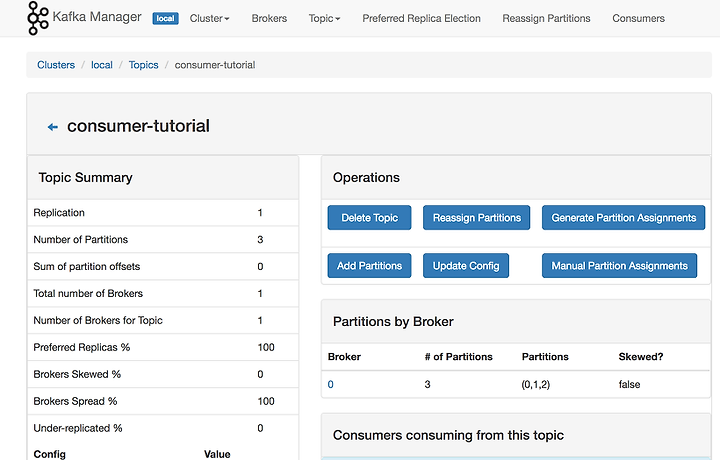Click the # of Partitions column header
The width and height of the screenshot is (720, 460).
(458, 357)
